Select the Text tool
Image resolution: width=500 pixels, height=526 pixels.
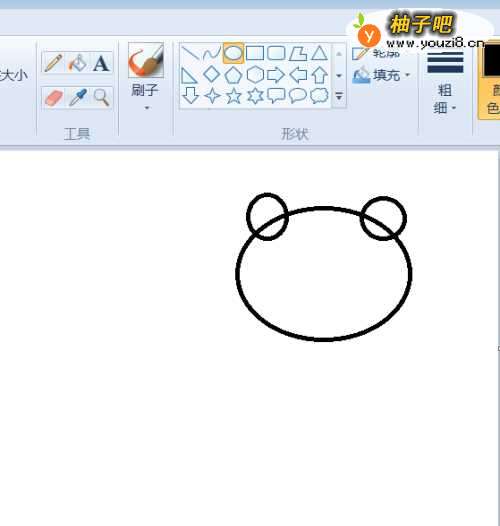tap(101, 63)
